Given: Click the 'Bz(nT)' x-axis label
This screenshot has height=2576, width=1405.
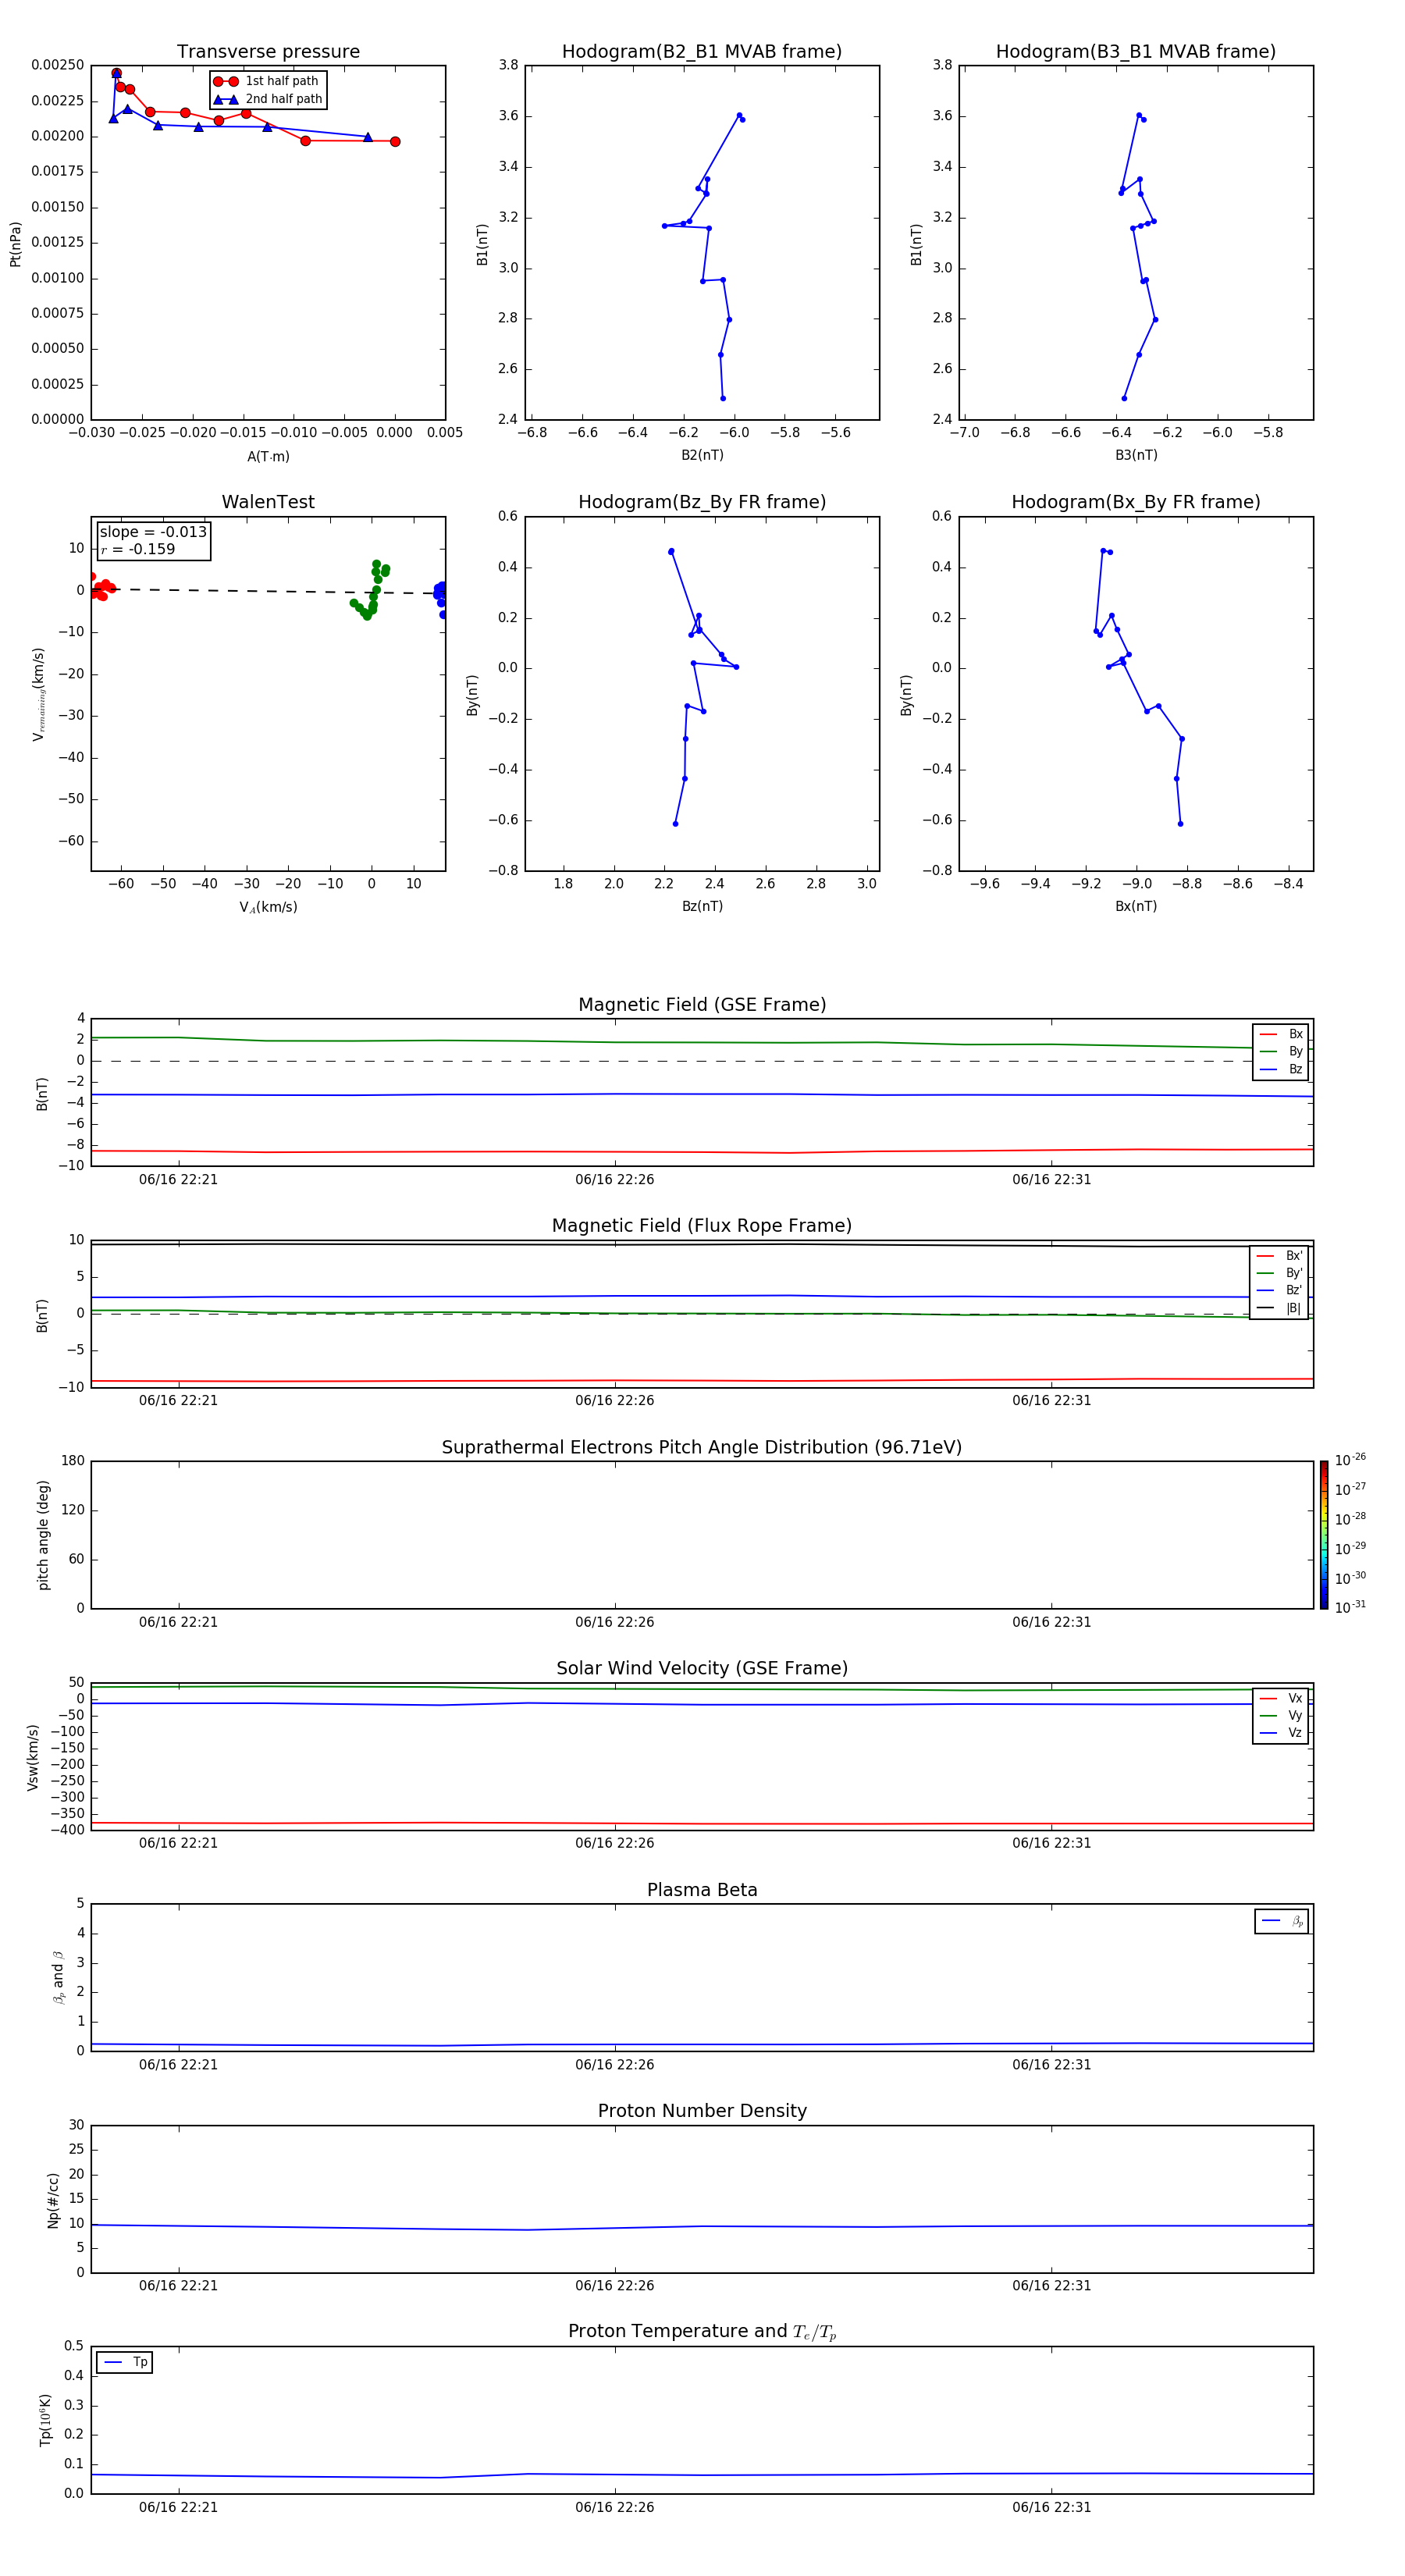Looking at the screenshot, I should click(x=702, y=906).
